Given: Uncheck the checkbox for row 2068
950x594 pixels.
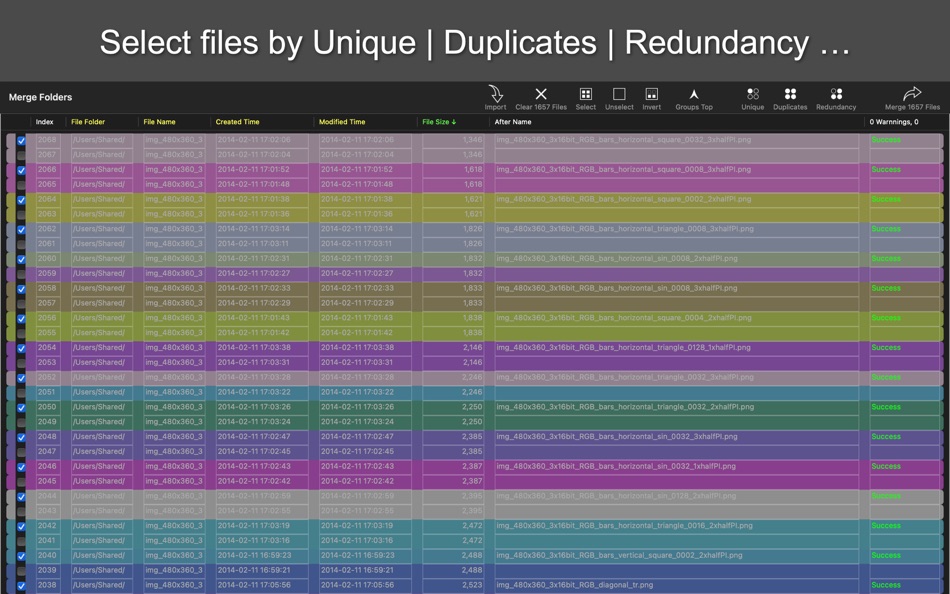Looking at the screenshot, I should 21,140.
